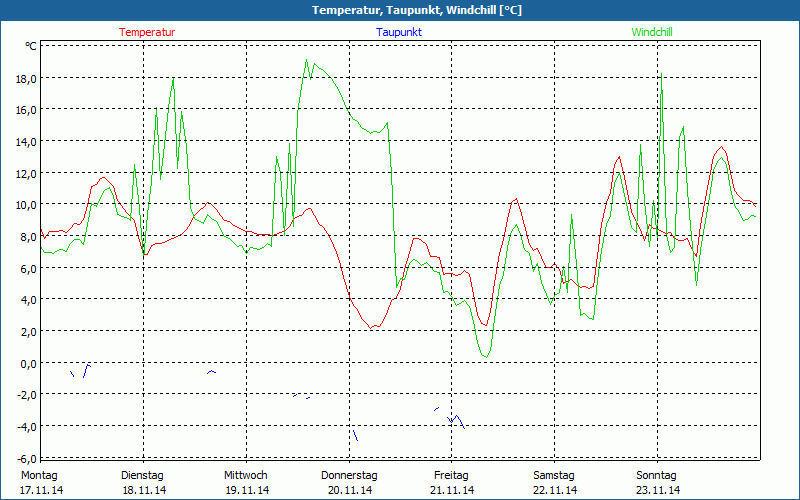Screen dimensions: 800x500
Task: Select the Sonntag day label
Action: pos(657,475)
